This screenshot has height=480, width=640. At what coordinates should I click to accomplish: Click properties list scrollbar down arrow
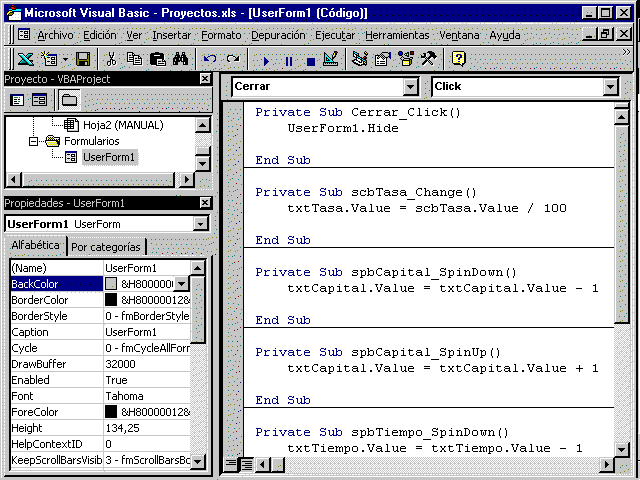click(x=198, y=461)
